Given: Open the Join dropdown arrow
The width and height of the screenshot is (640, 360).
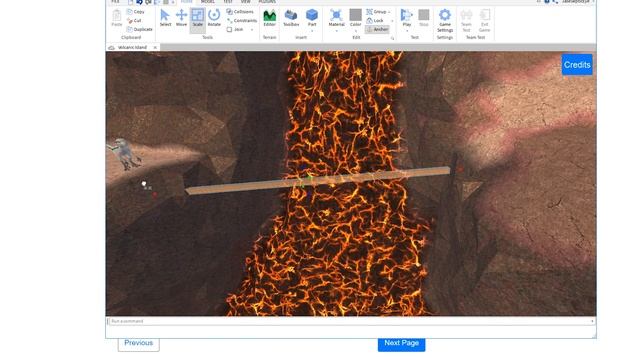Looking at the screenshot, I should [252, 29].
